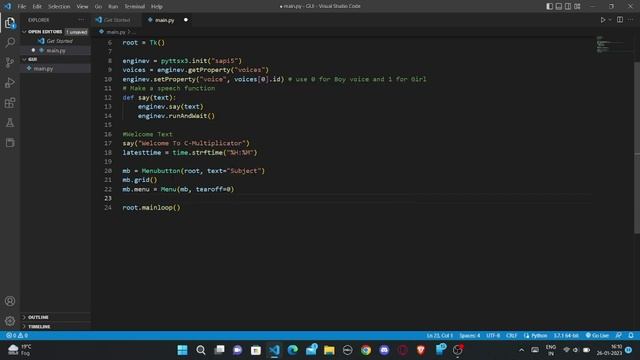Screen dimensions: 640x360
Task: Click the activity bar icon below Testing
Action: pyautogui.click(x=10, y=142)
